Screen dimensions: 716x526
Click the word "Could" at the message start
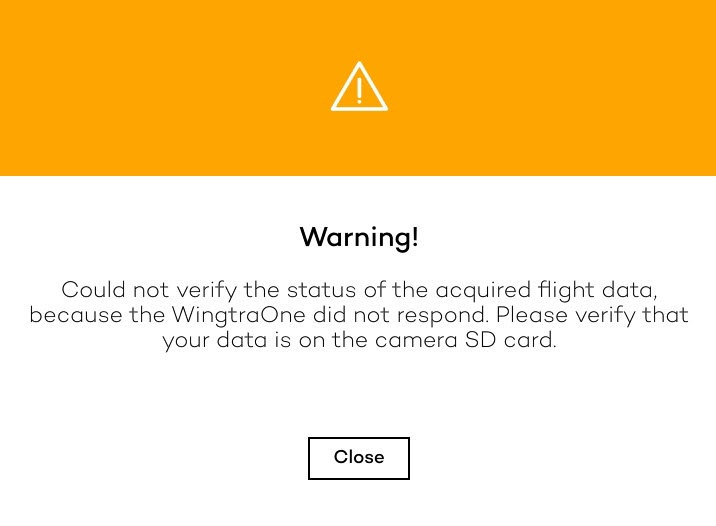(x=93, y=290)
